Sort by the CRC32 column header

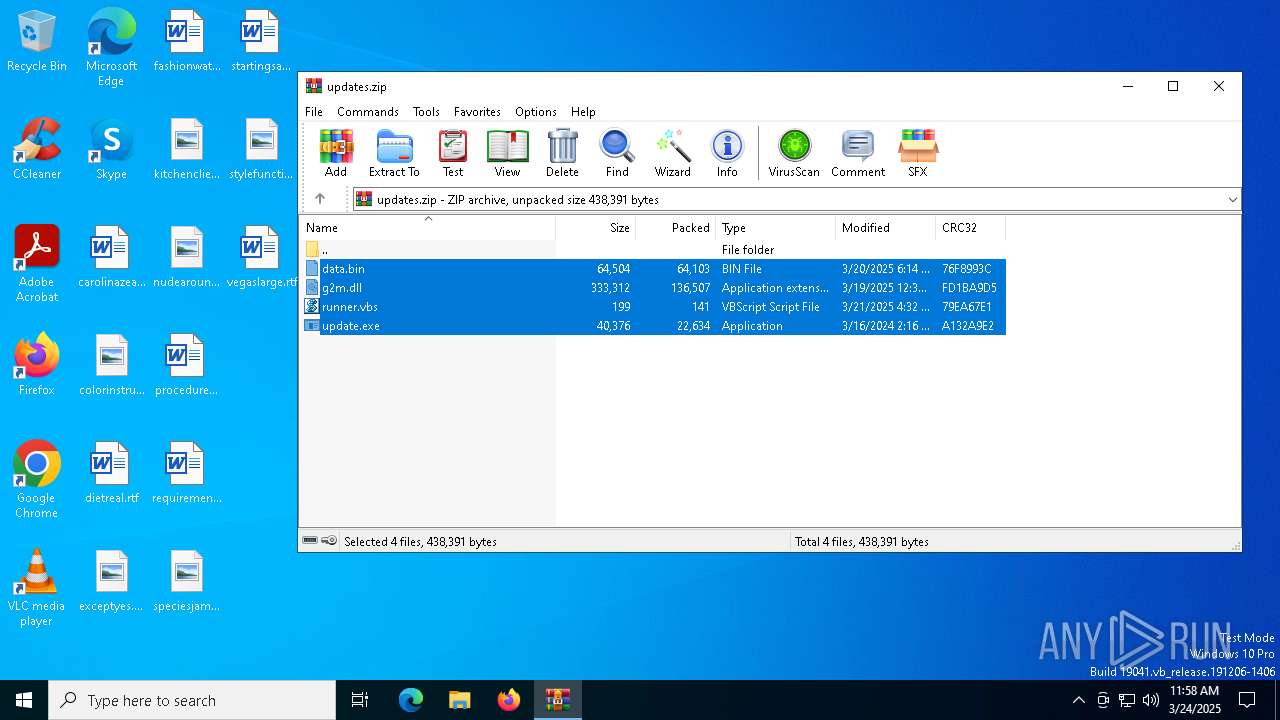click(971, 228)
